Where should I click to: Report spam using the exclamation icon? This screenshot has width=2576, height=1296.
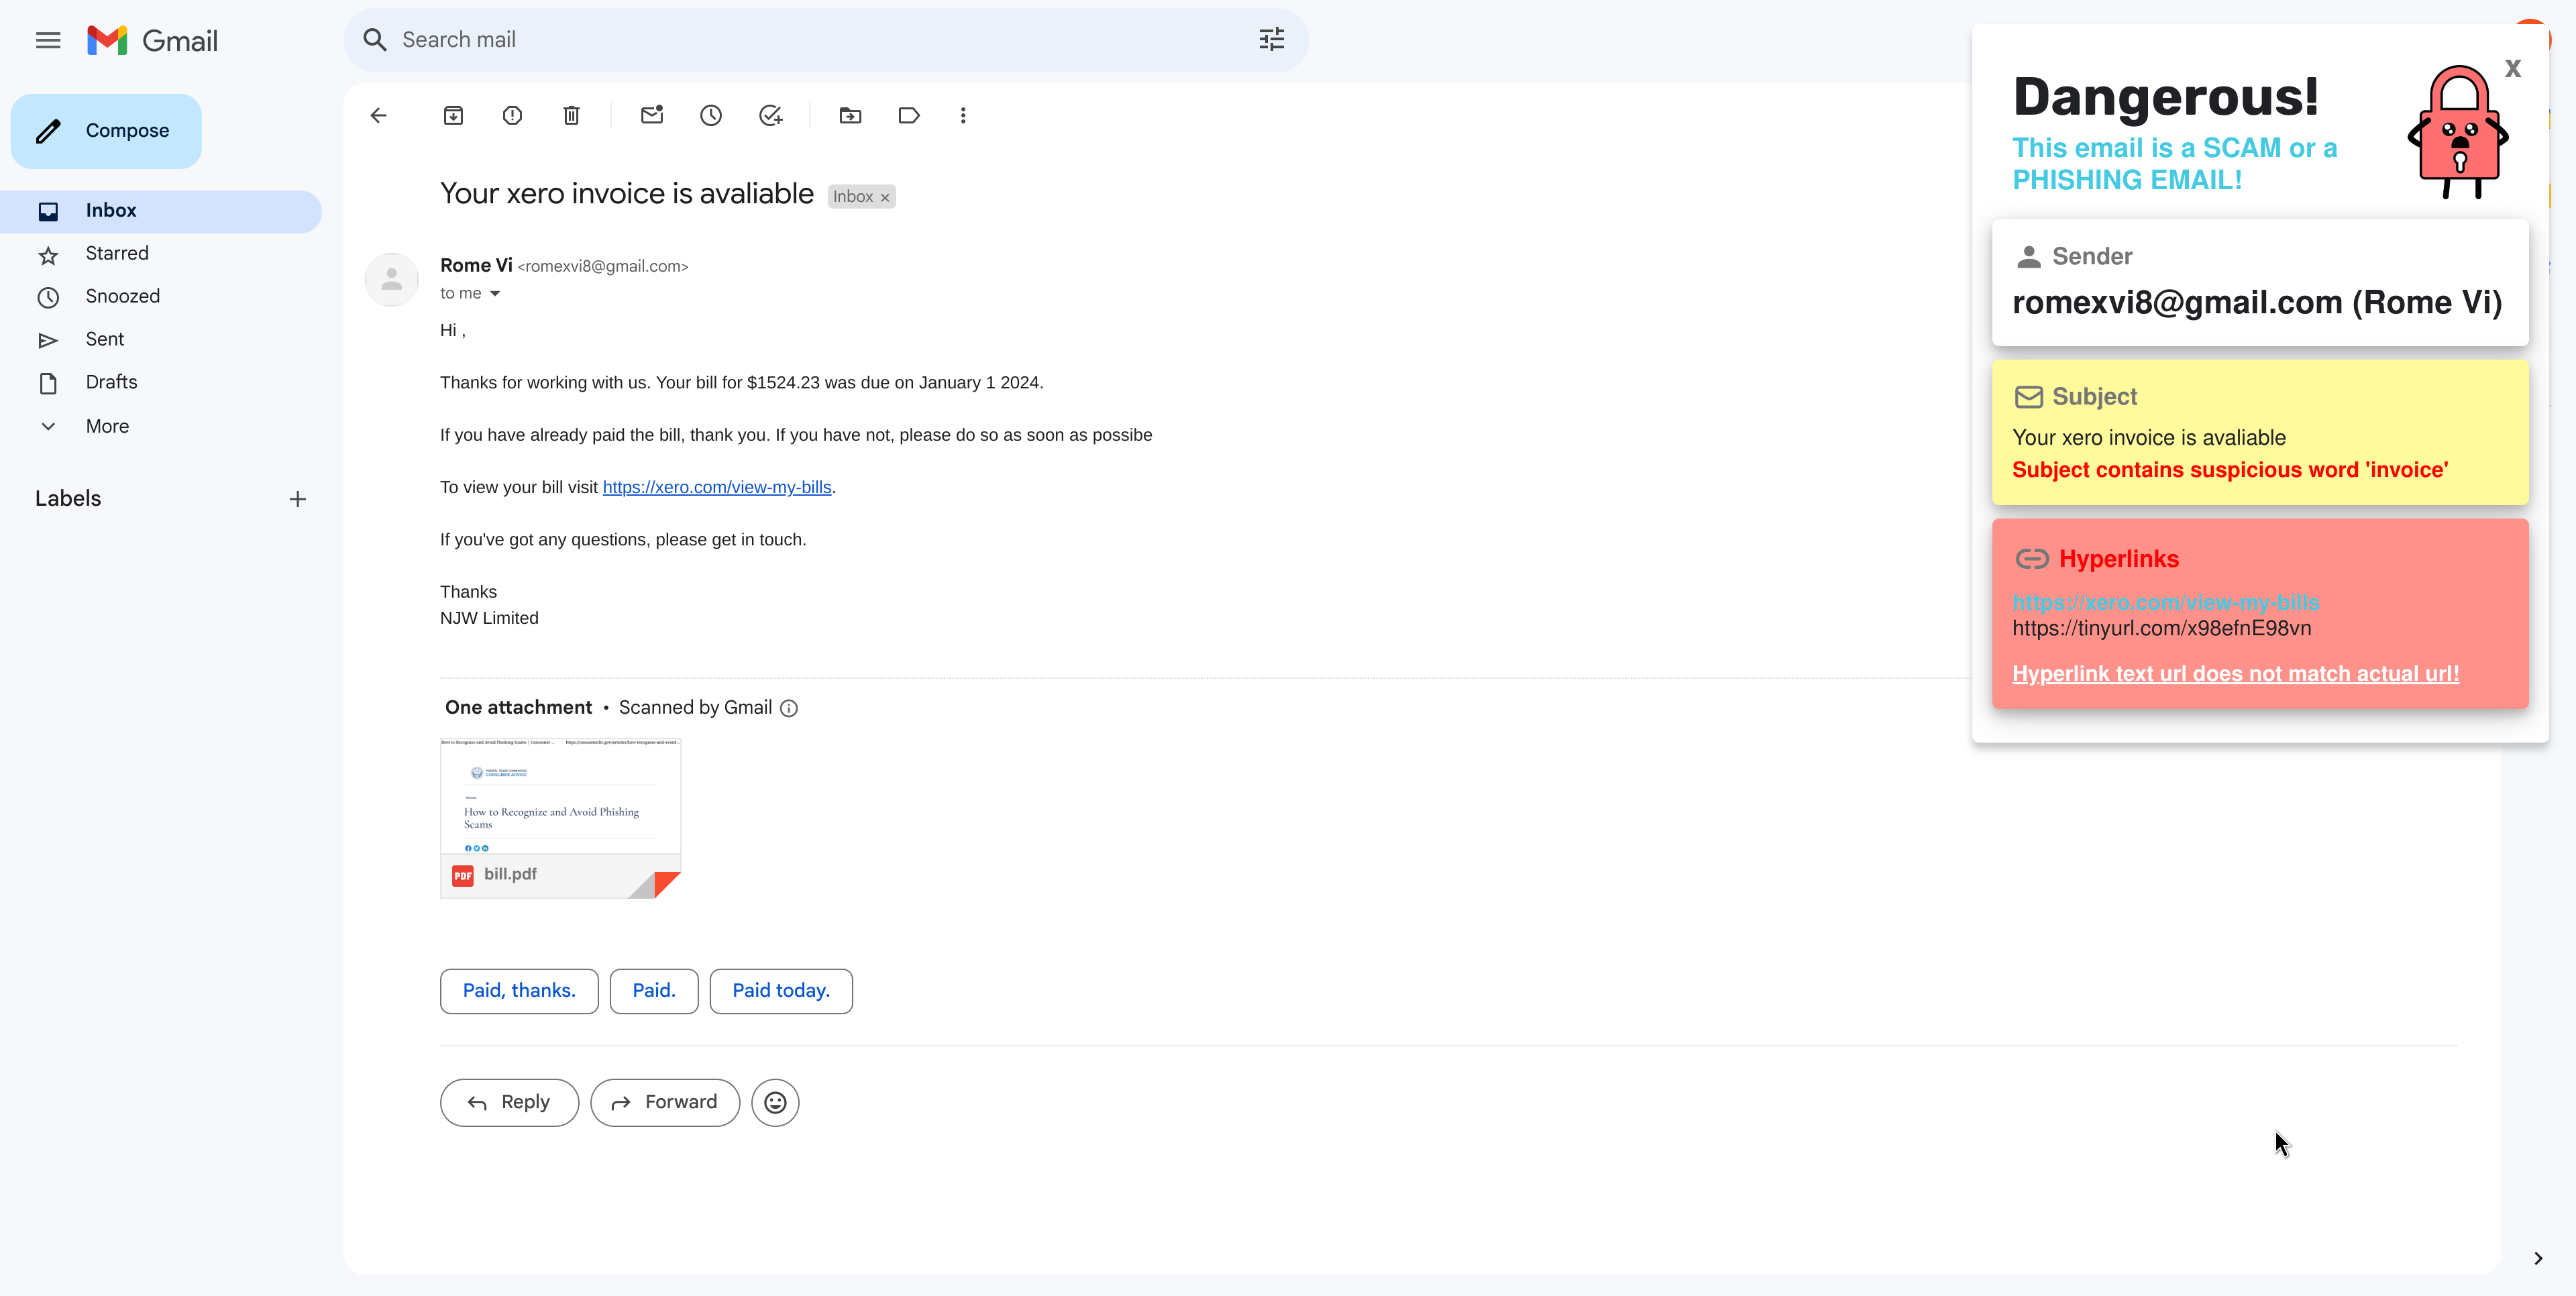coord(512,116)
